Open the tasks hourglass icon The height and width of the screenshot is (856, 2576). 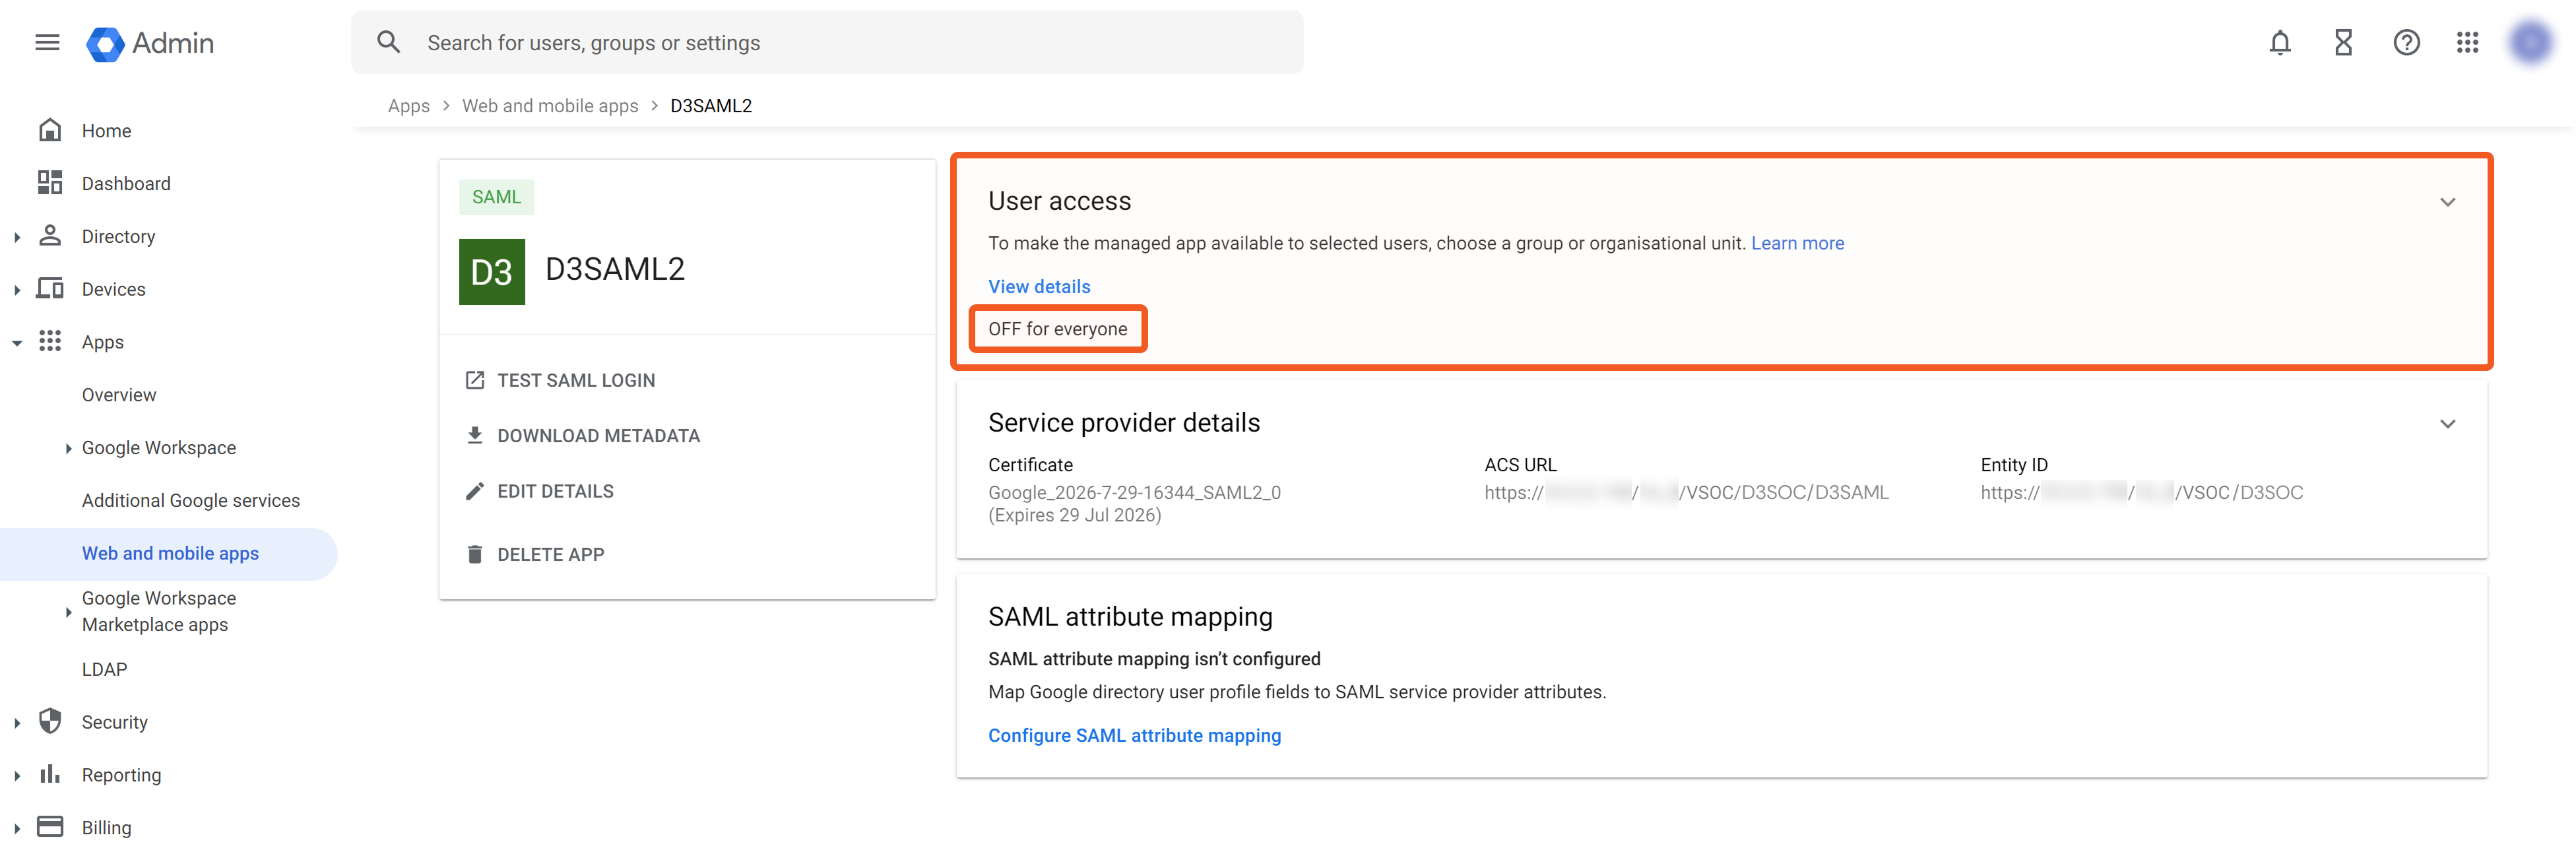pos(2343,42)
